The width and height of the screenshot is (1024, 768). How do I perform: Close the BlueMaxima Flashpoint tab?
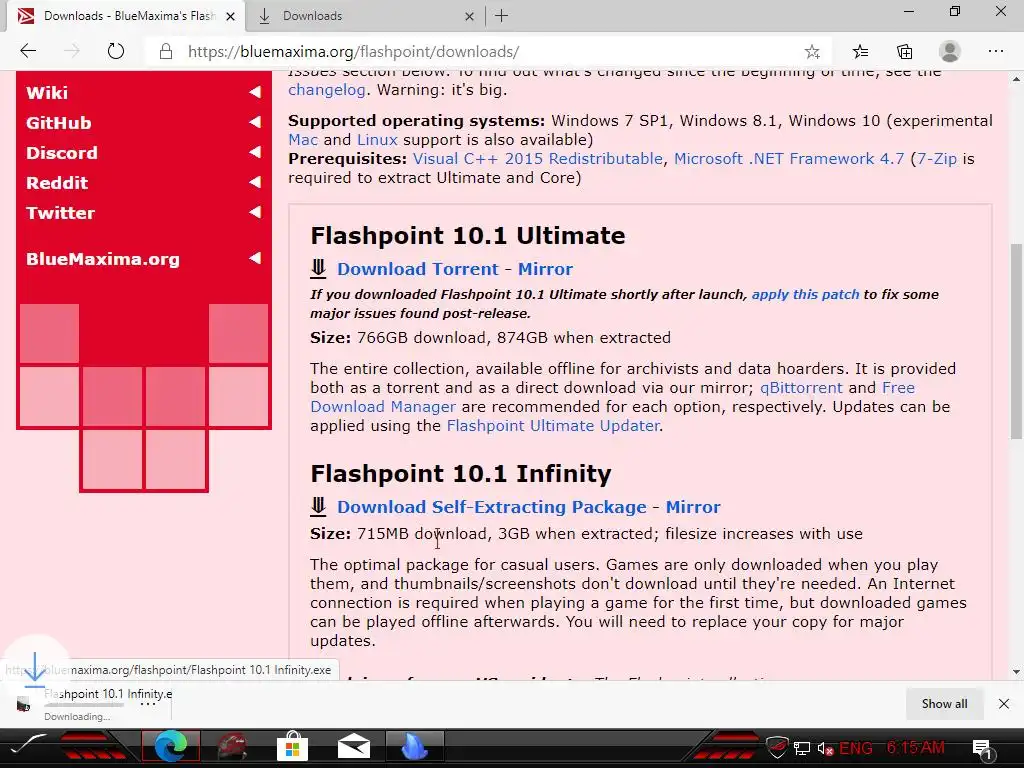coord(231,16)
